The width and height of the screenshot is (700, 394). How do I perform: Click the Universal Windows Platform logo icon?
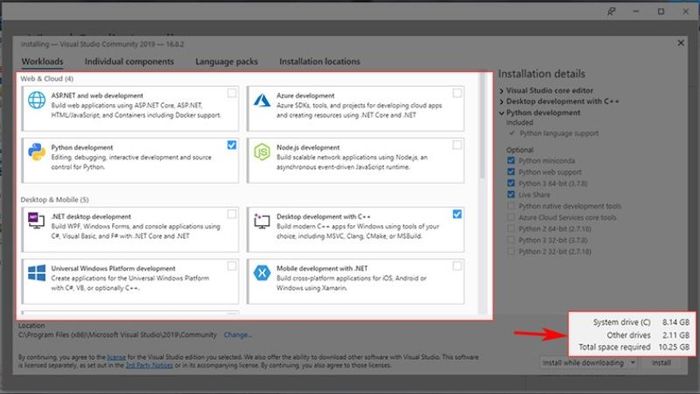[x=37, y=273]
